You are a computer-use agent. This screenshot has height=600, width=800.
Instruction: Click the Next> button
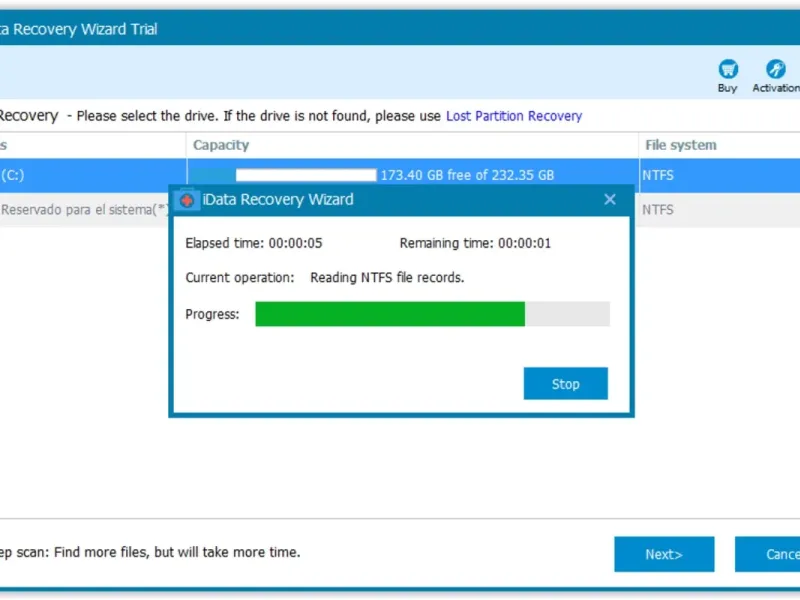tap(664, 554)
